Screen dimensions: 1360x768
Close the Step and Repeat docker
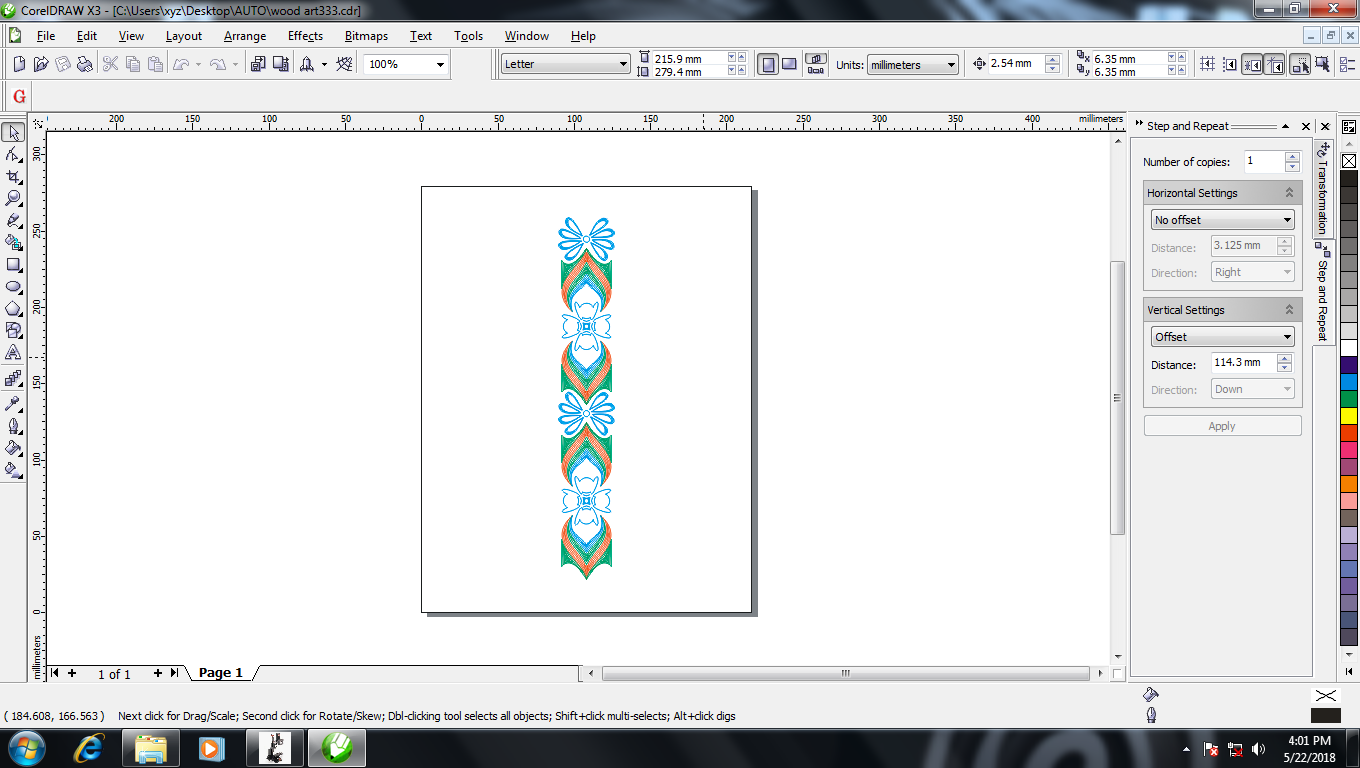[1306, 126]
